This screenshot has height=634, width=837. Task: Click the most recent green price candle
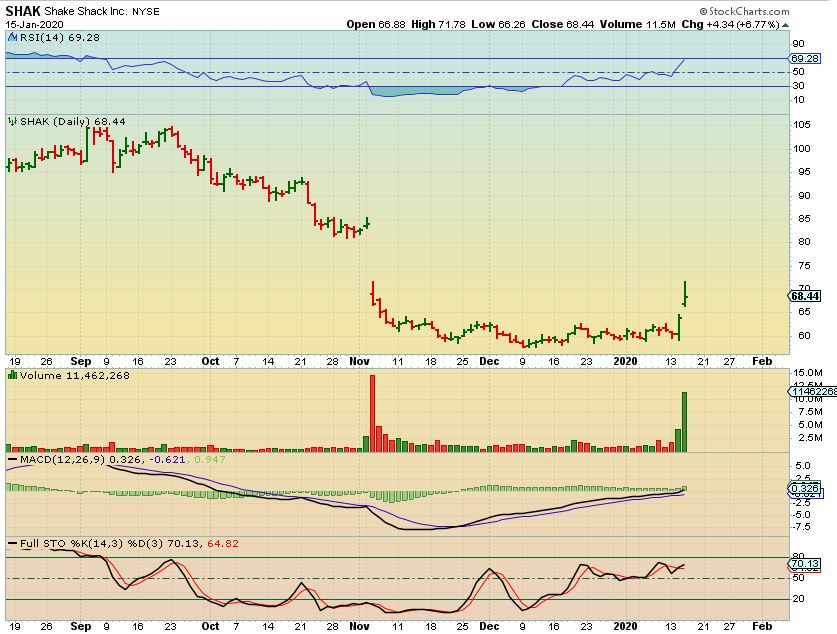[x=685, y=293]
